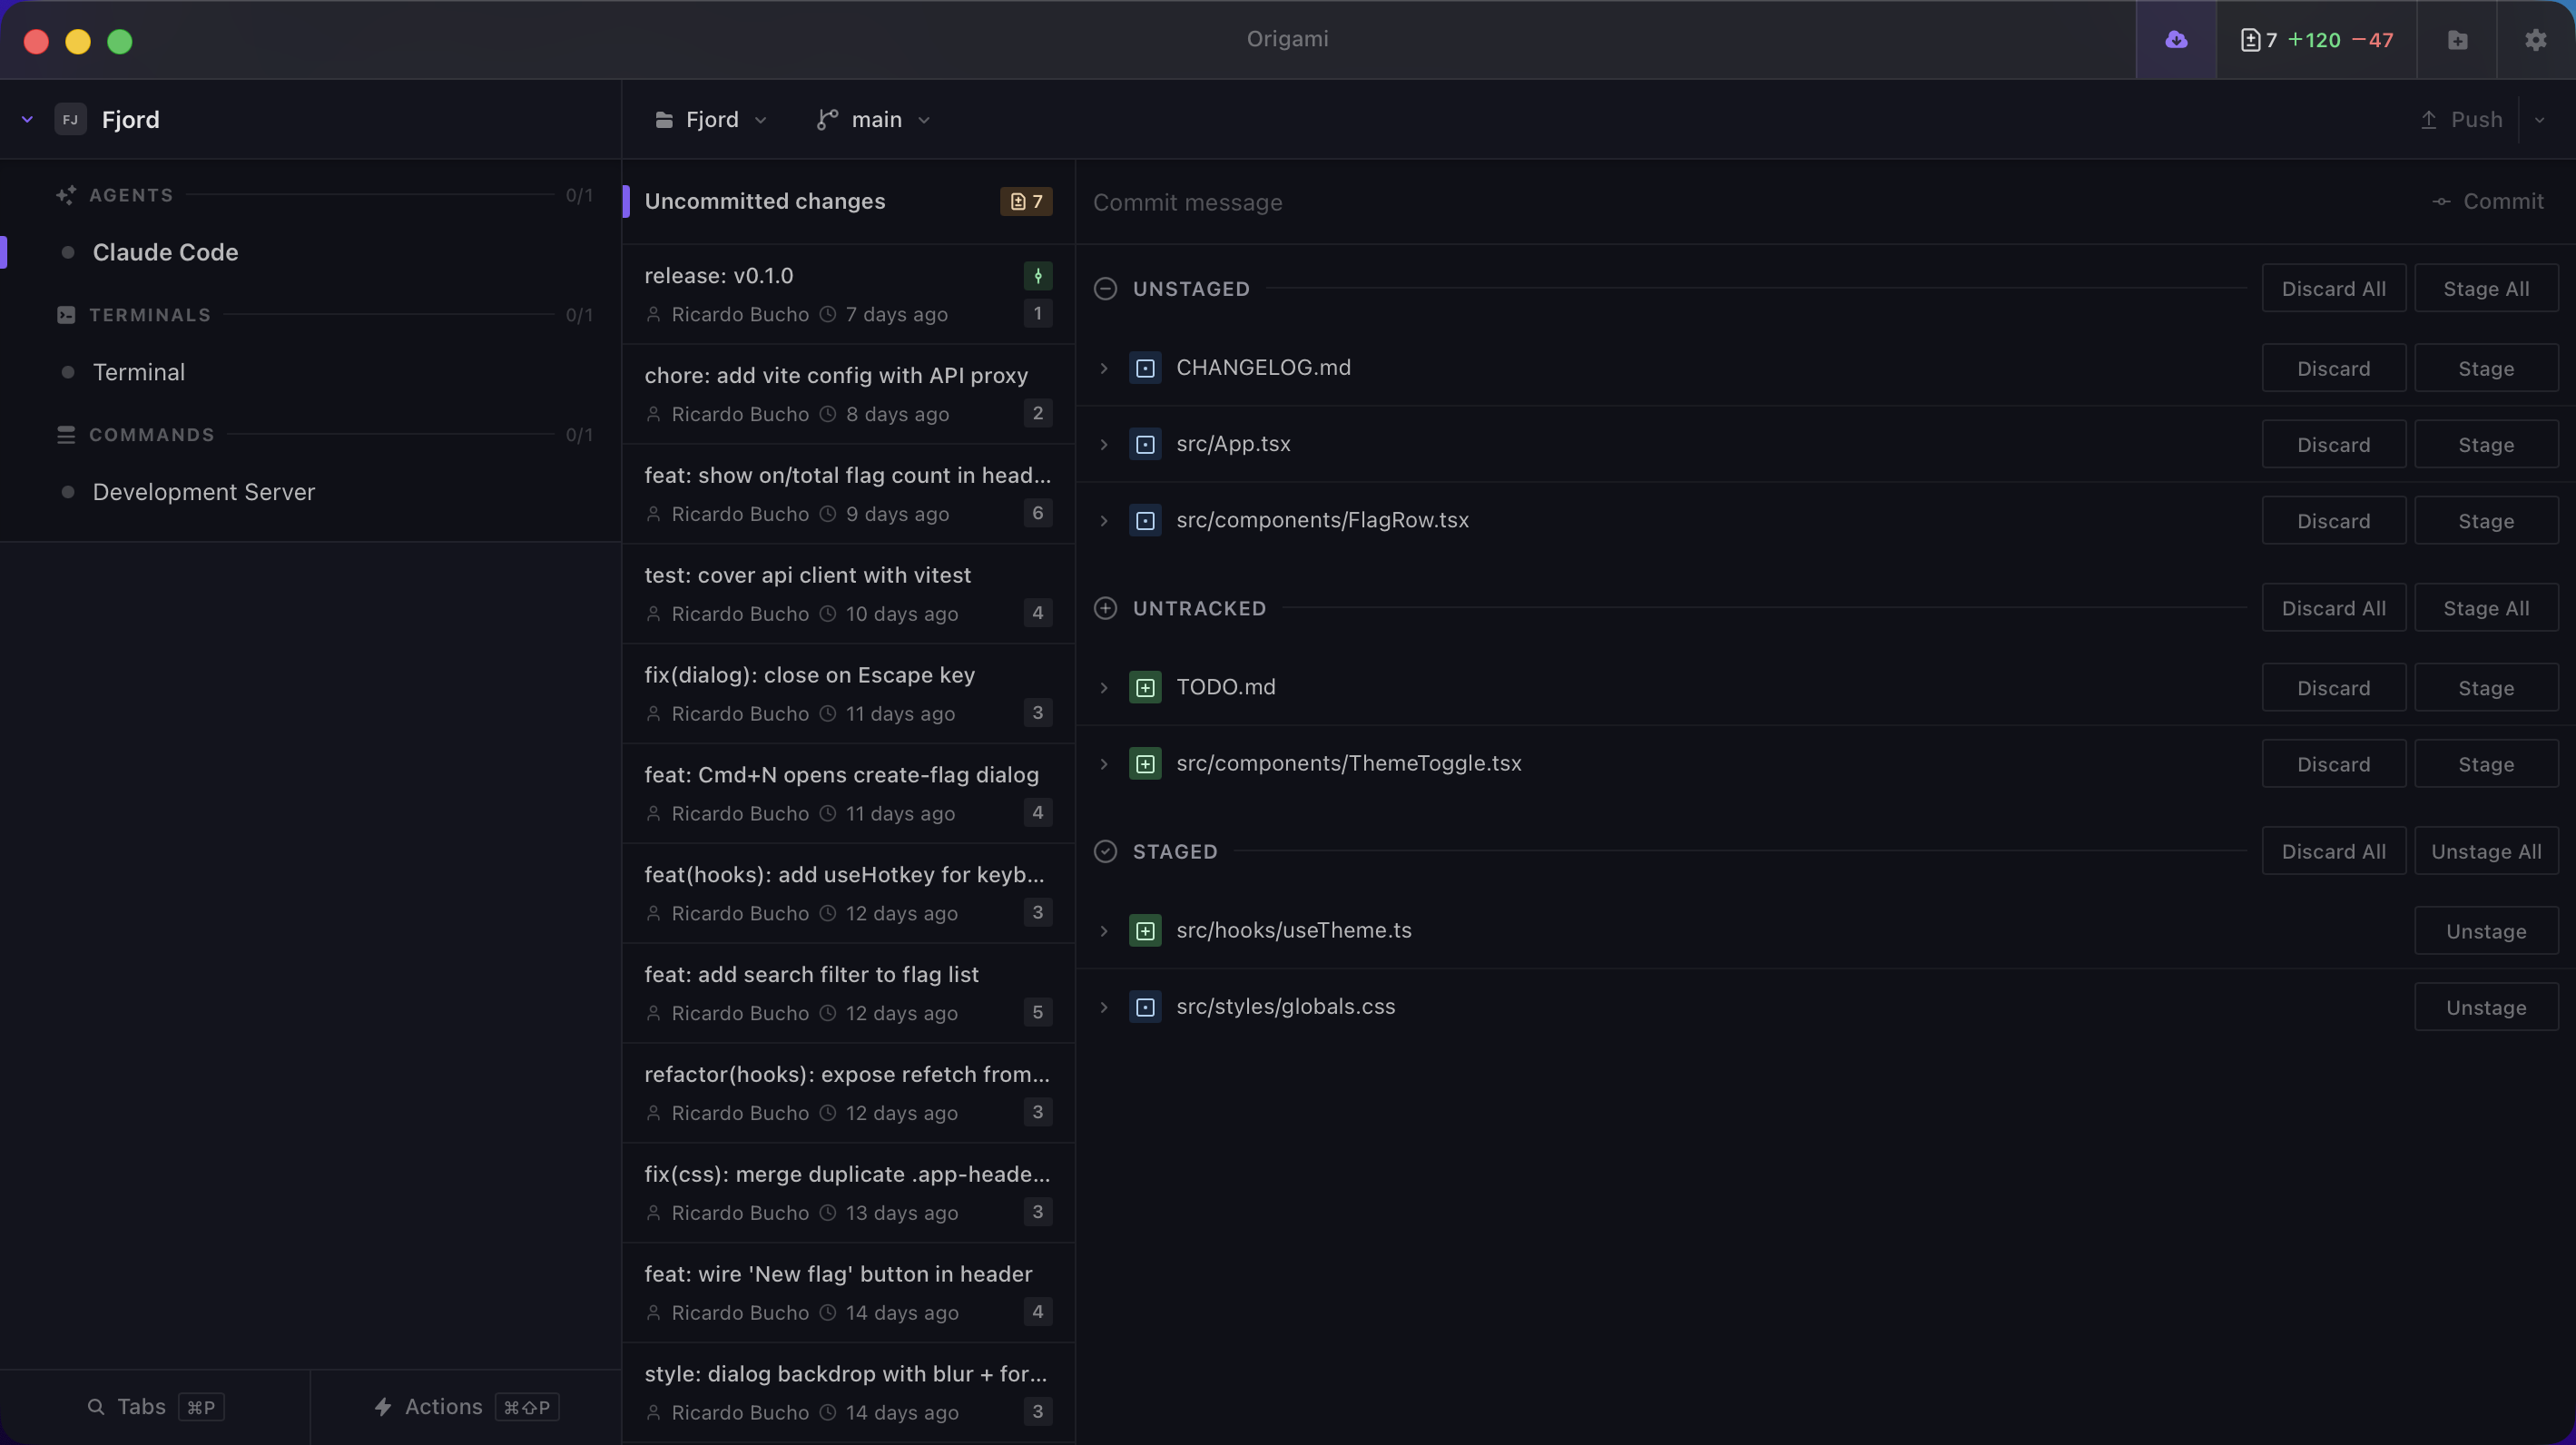
Task: Open Settings via the gear icon
Action: (x=2535, y=40)
